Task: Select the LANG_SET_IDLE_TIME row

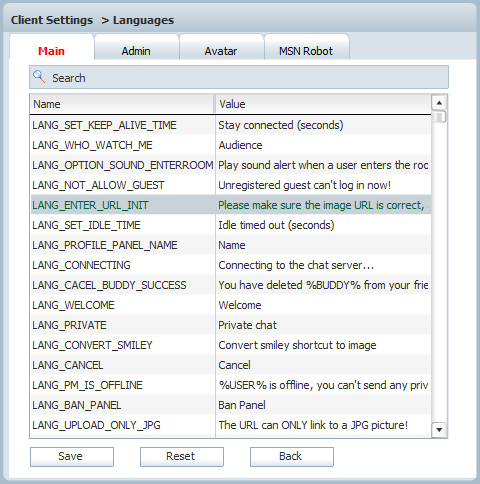Action: pos(231,225)
